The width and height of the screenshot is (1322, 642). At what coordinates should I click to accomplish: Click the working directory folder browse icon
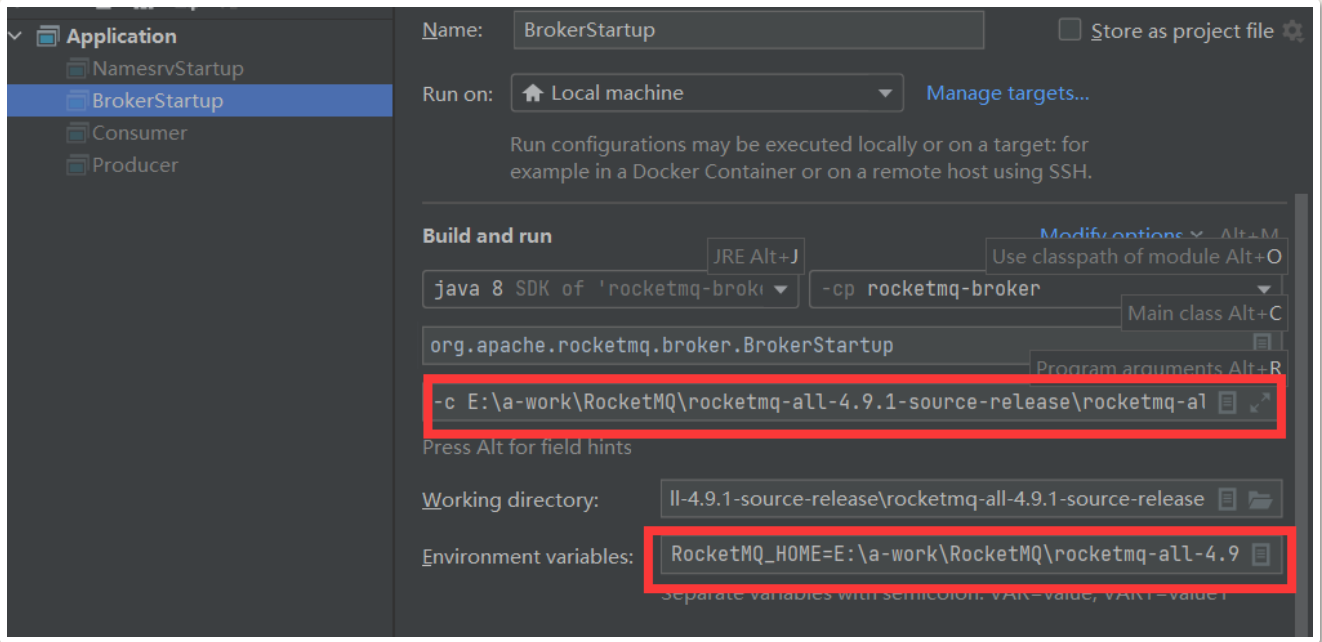(1260, 499)
